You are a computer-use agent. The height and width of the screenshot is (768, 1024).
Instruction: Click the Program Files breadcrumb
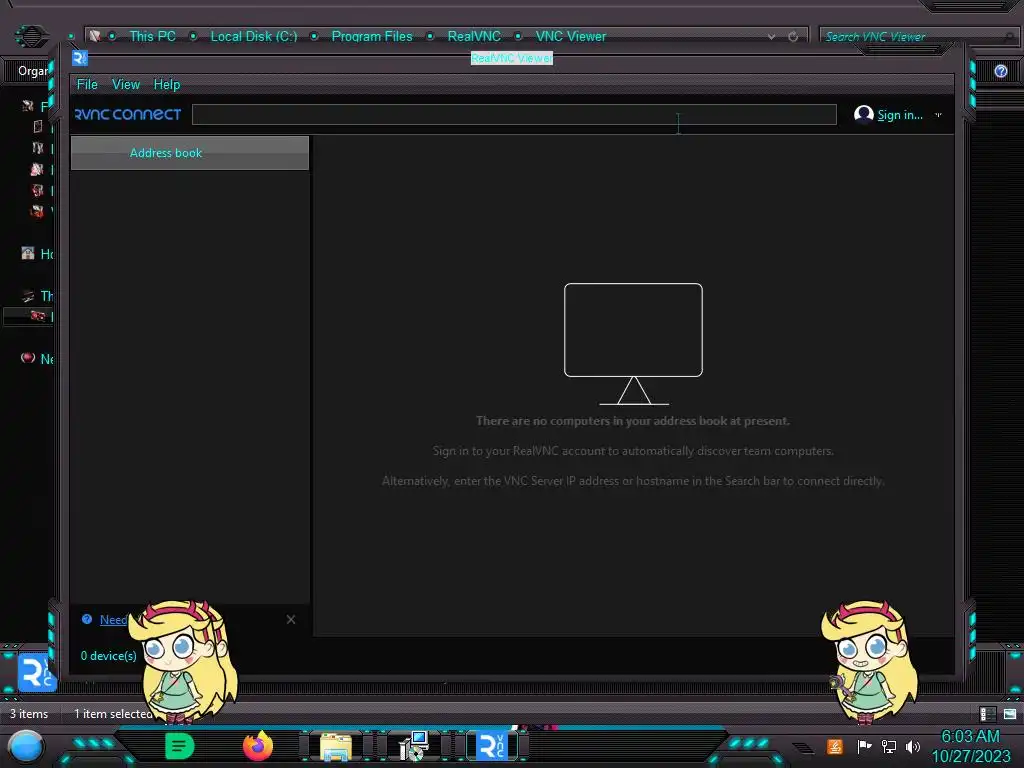tap(372, 37)
